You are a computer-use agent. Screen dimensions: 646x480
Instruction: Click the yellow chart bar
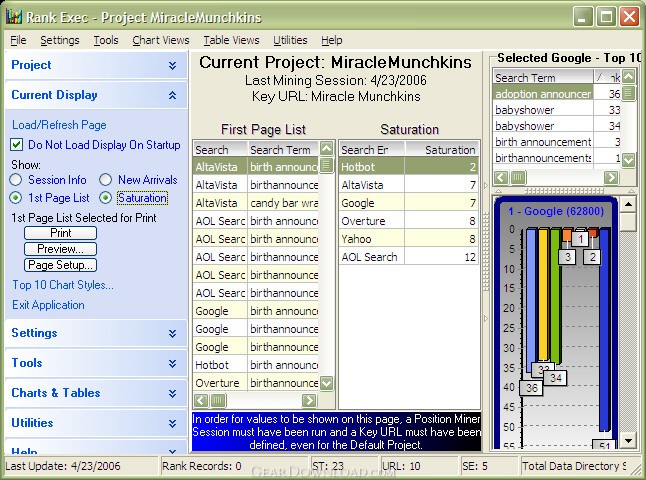pyautogui.click(x=543, y=297)
